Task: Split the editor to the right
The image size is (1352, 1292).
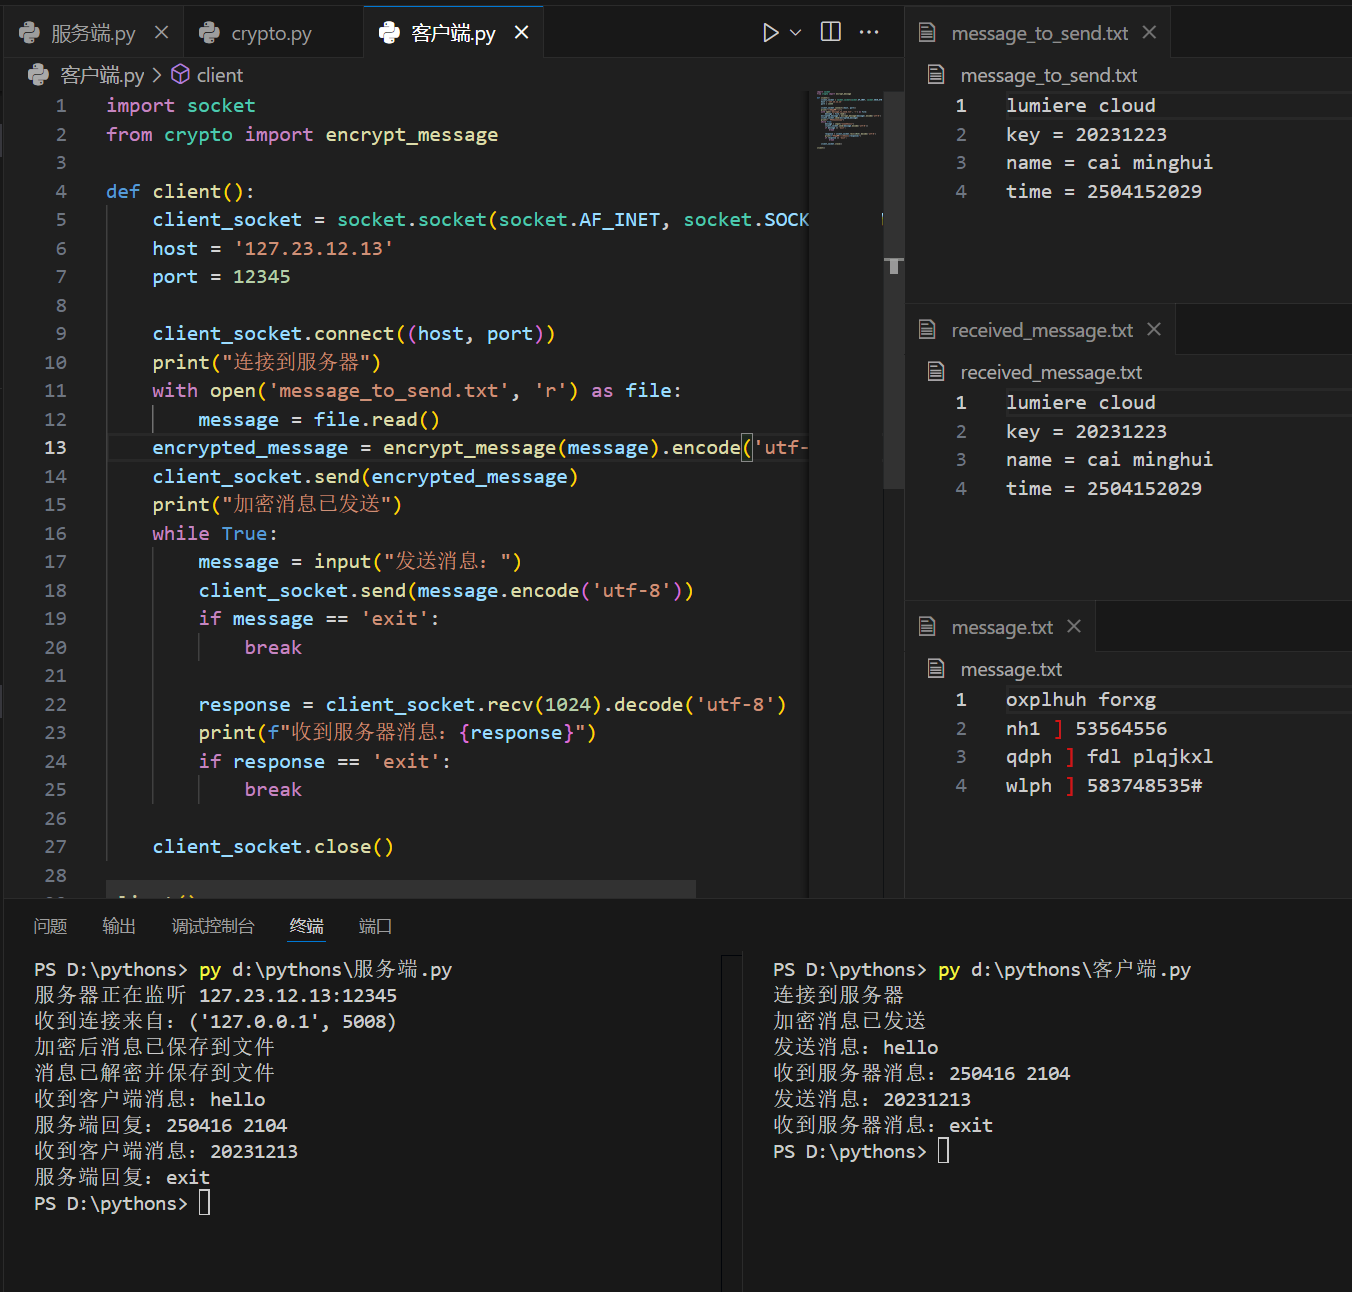Action: 831,32
